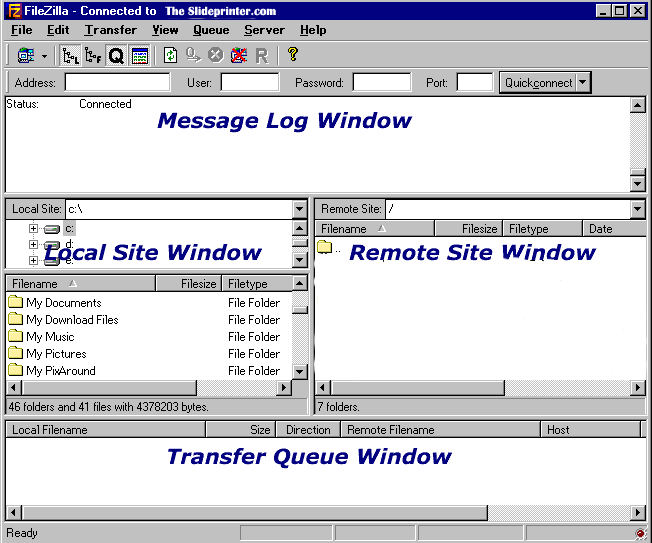
Task: Sort remote list by Date header
Action: (x=614, y=229)
